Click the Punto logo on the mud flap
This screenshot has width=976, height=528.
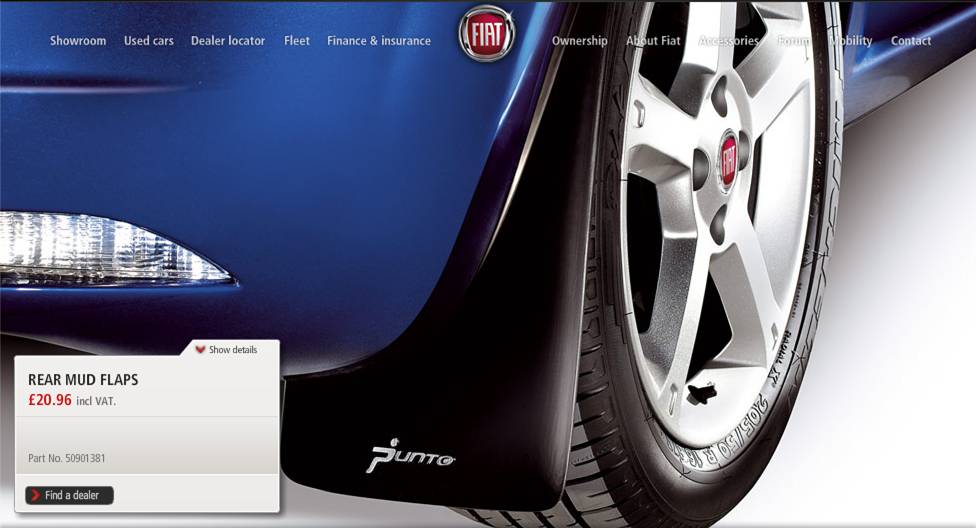tap(410, 456)
